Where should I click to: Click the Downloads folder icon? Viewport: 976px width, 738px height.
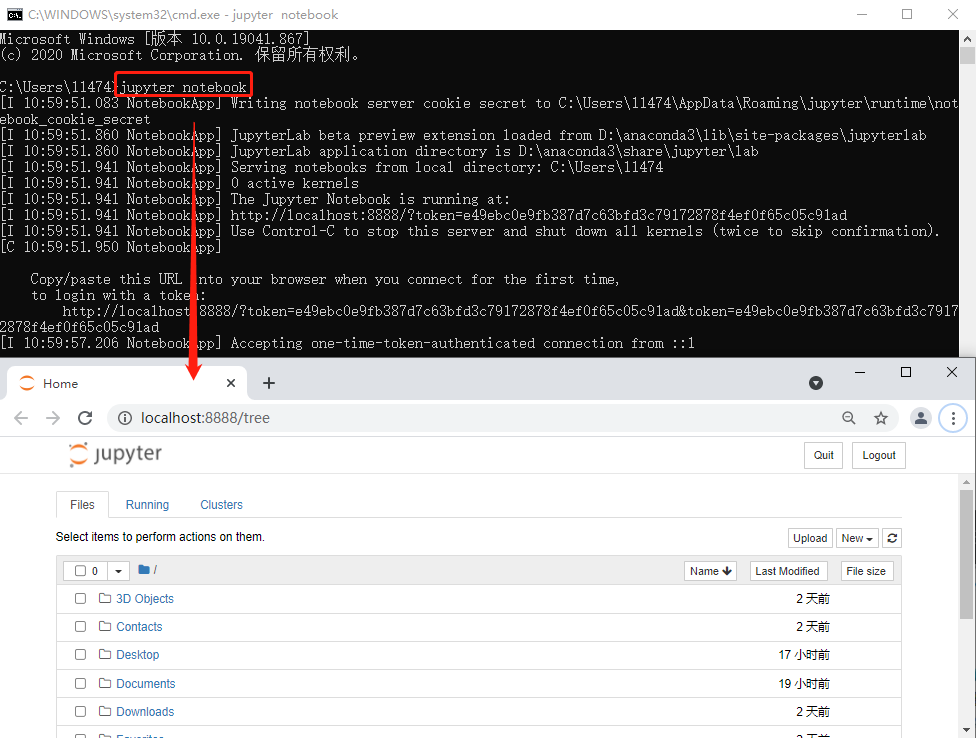(x=105, y=711)
